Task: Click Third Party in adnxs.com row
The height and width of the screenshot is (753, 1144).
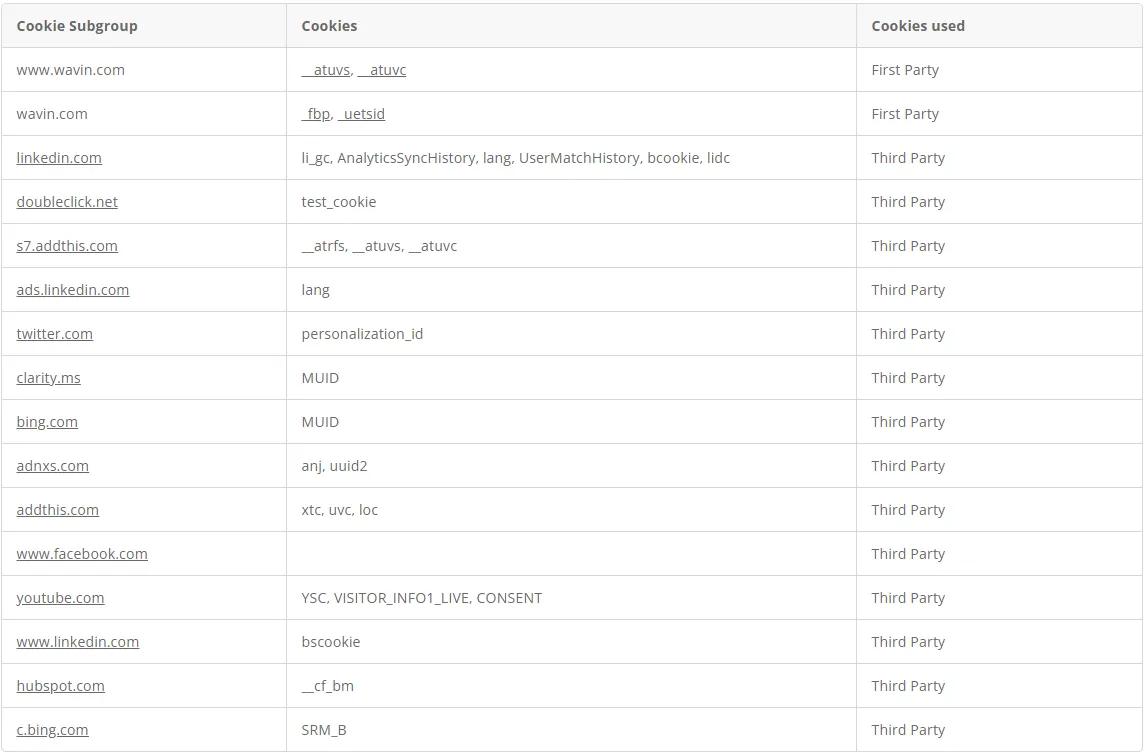Action: [908, 466]
